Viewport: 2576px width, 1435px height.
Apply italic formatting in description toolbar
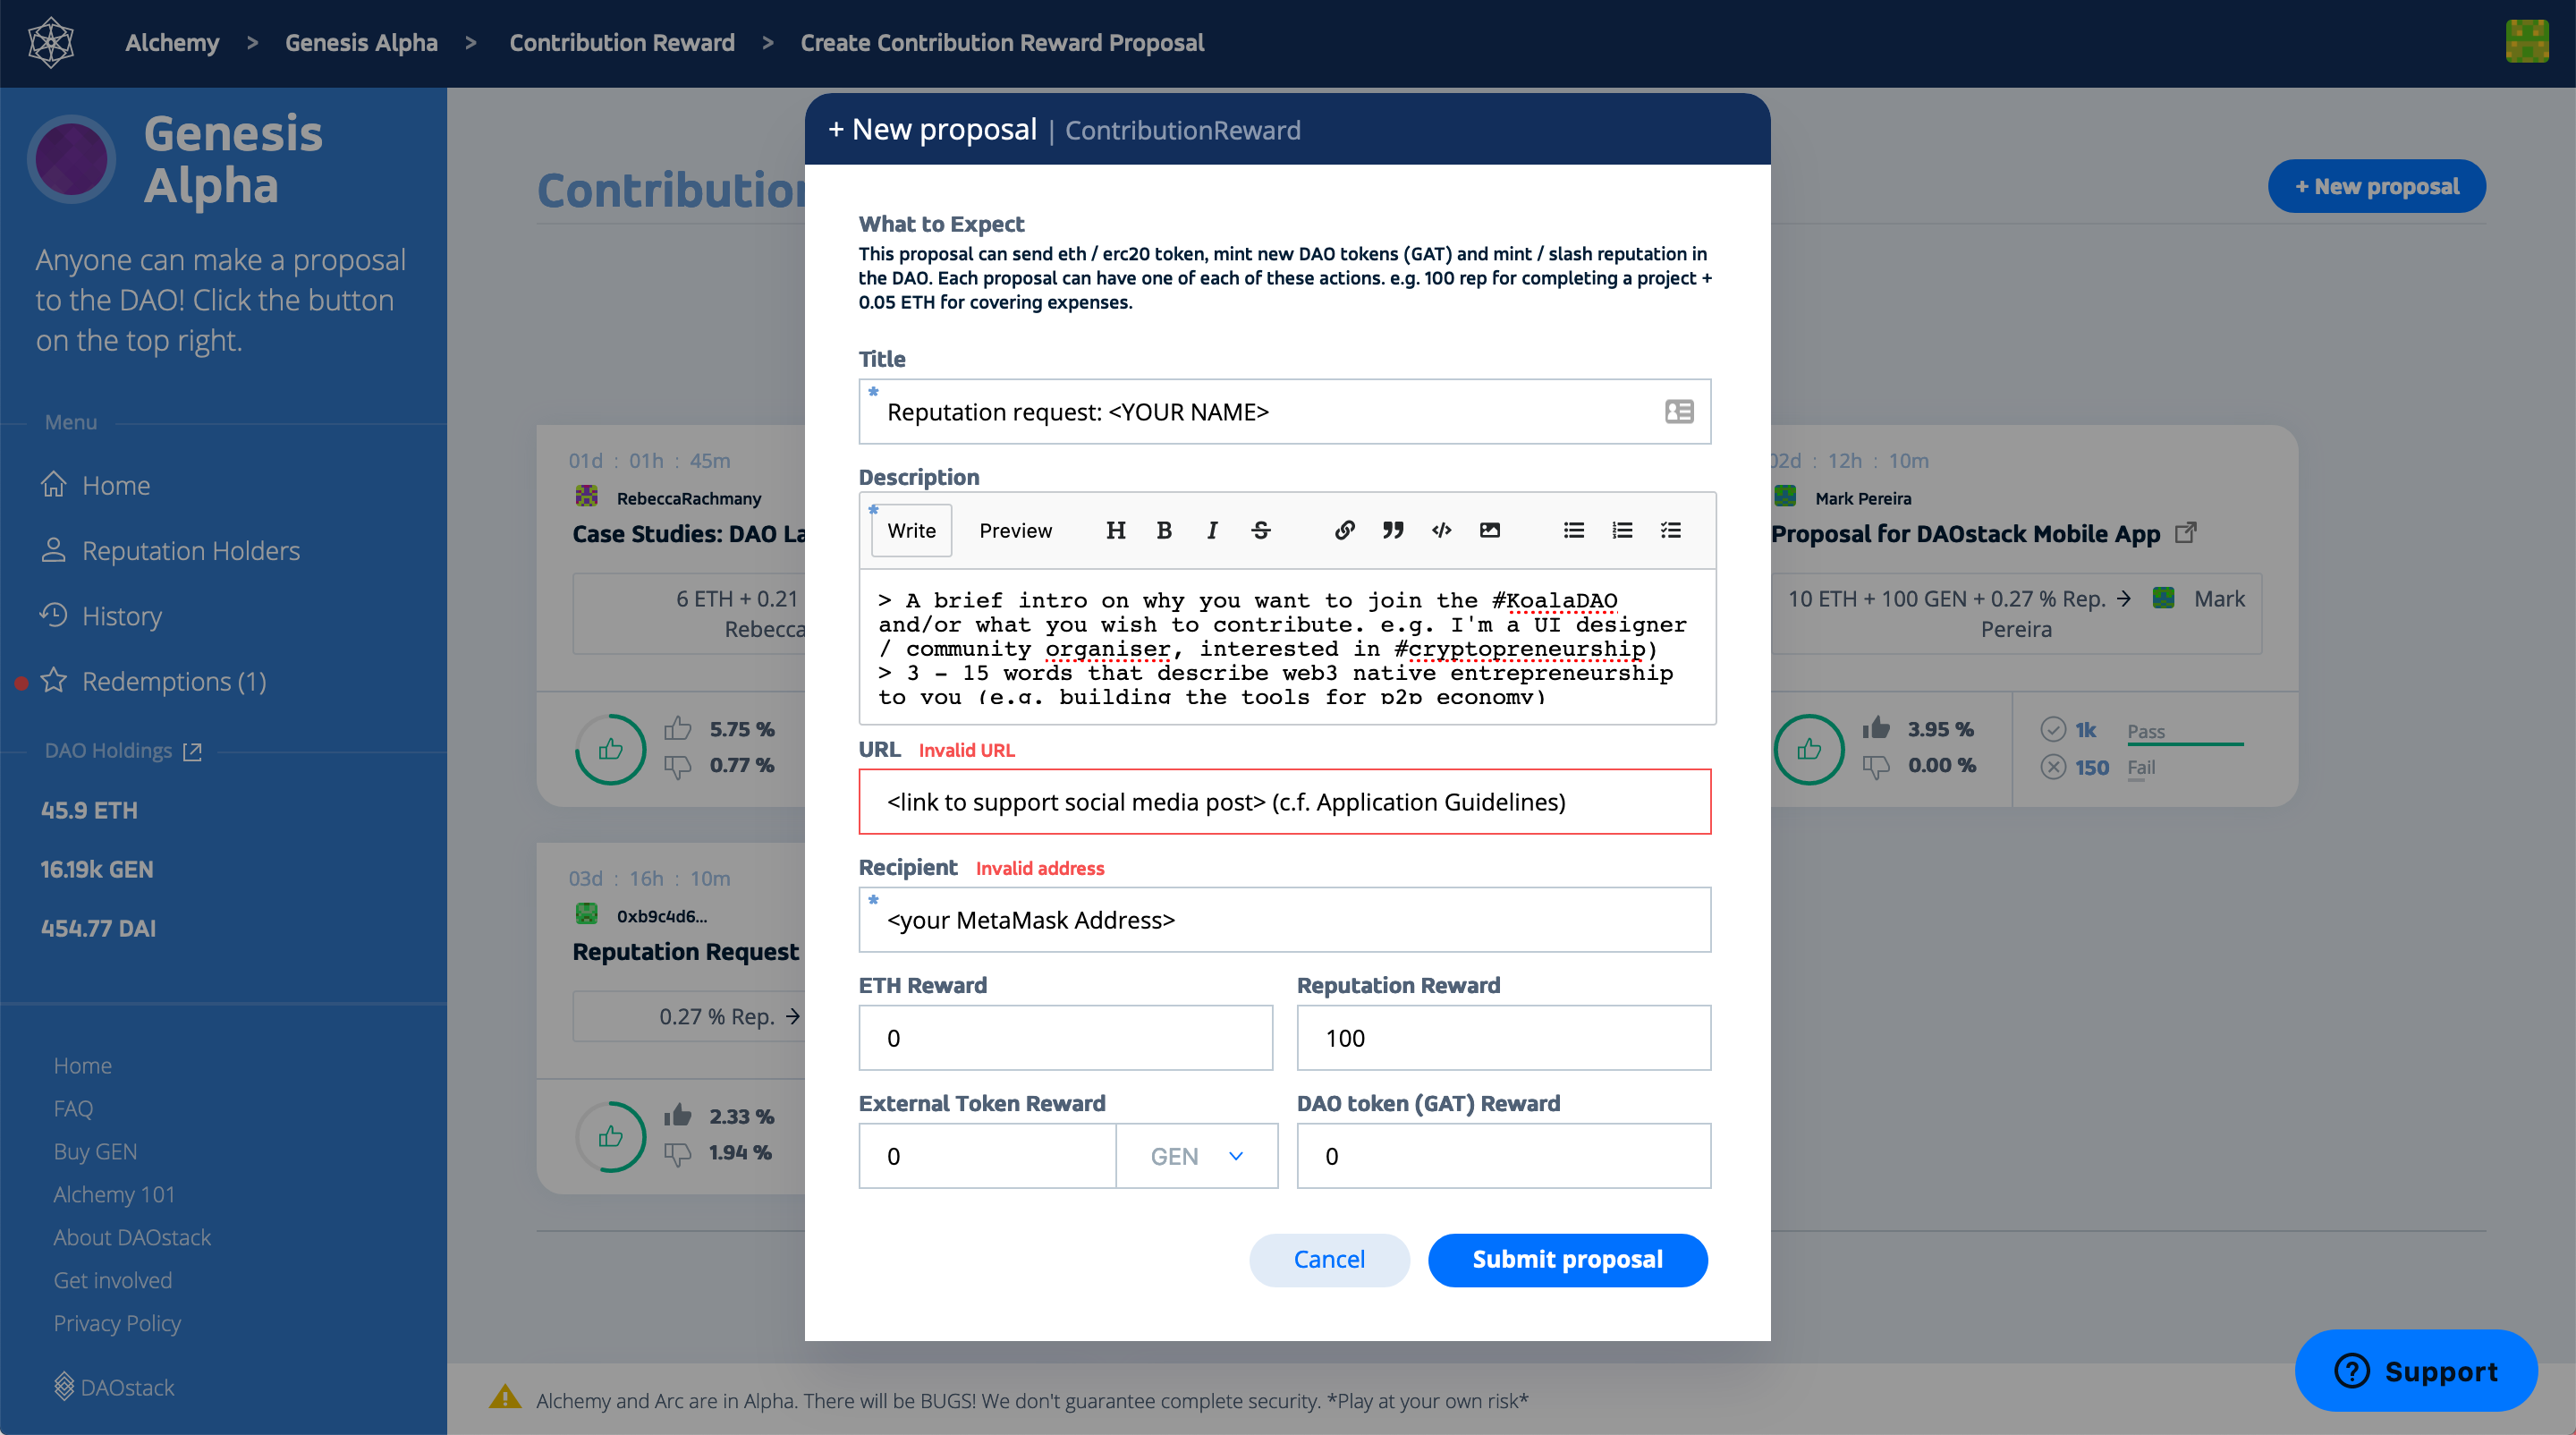point(1212,530)
